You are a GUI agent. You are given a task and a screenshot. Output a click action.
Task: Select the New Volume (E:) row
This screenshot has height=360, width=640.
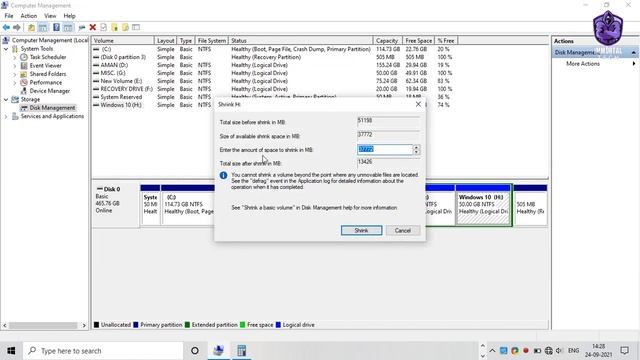273,81
